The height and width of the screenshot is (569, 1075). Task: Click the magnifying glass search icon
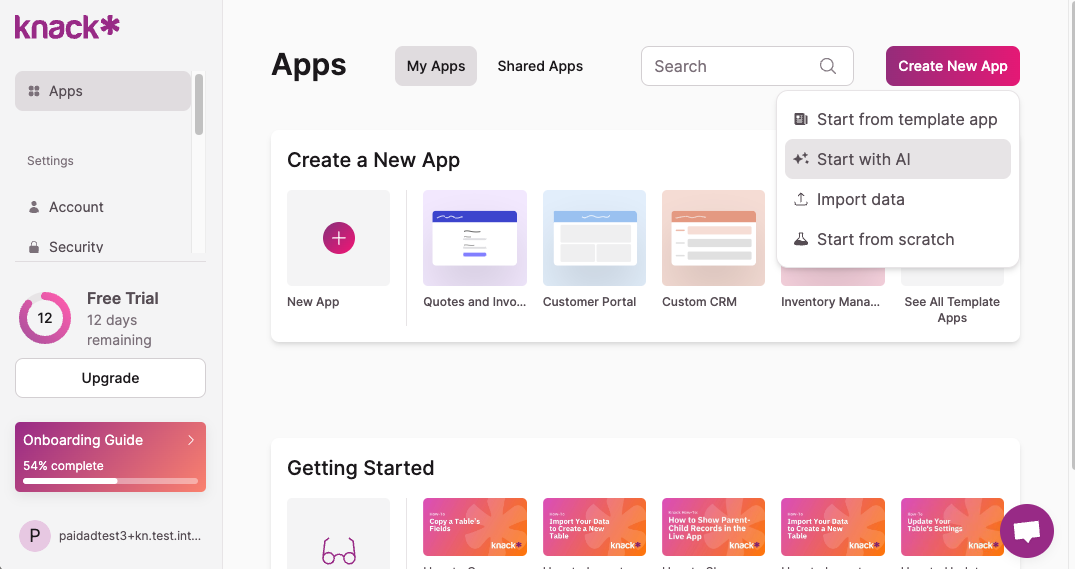(x=827, y=66)
